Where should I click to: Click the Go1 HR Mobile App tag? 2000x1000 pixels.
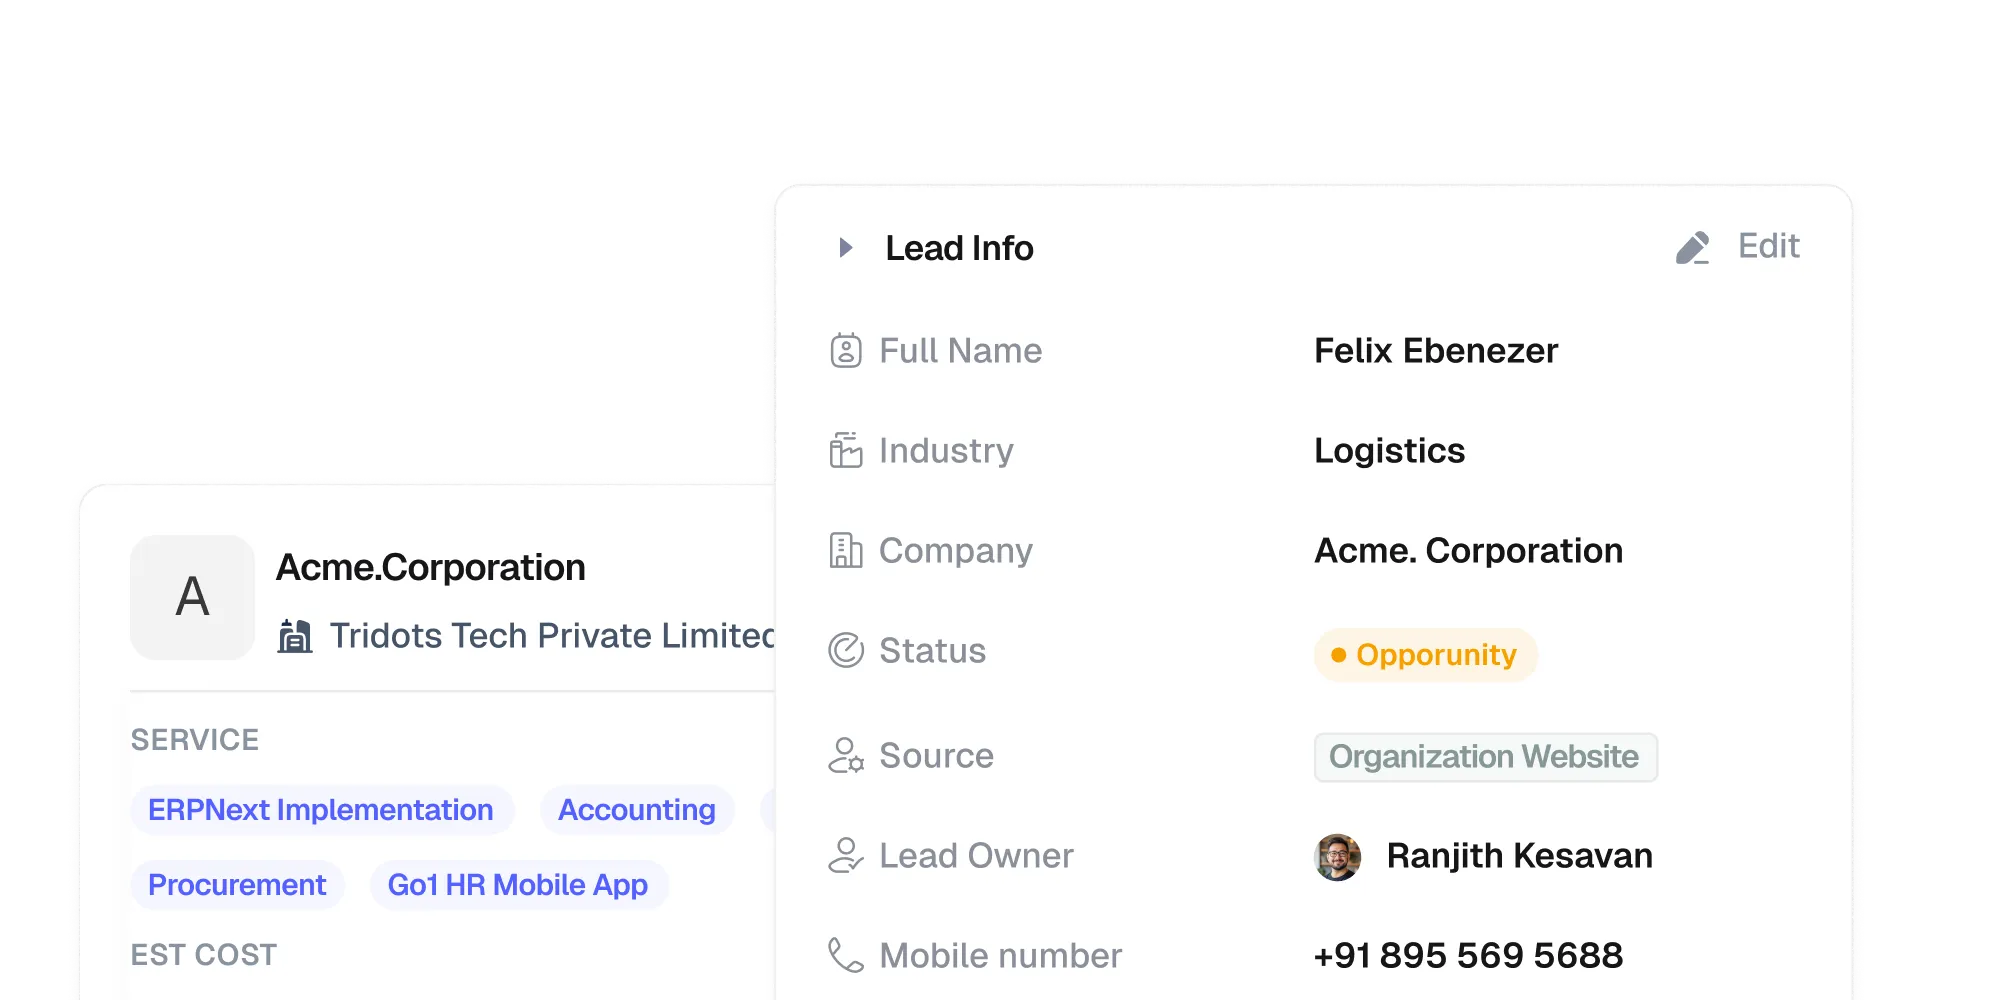518,884
